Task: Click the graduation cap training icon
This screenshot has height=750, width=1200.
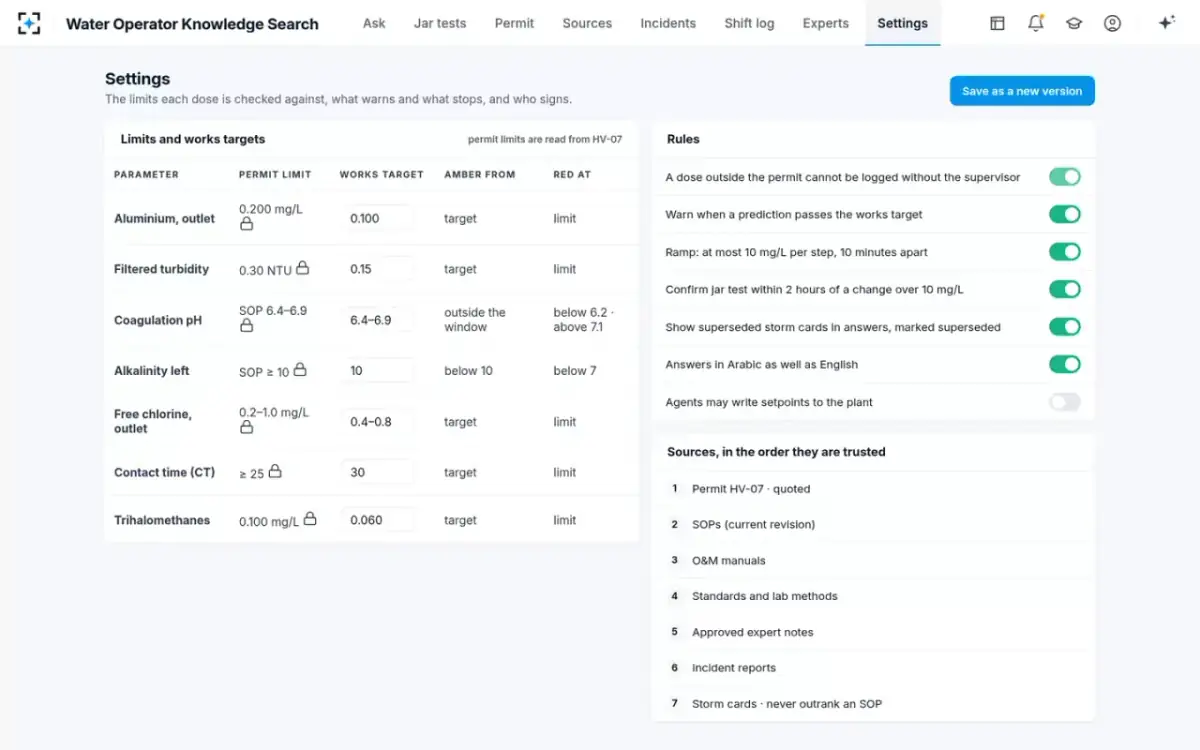Action: pos(1074,23)
